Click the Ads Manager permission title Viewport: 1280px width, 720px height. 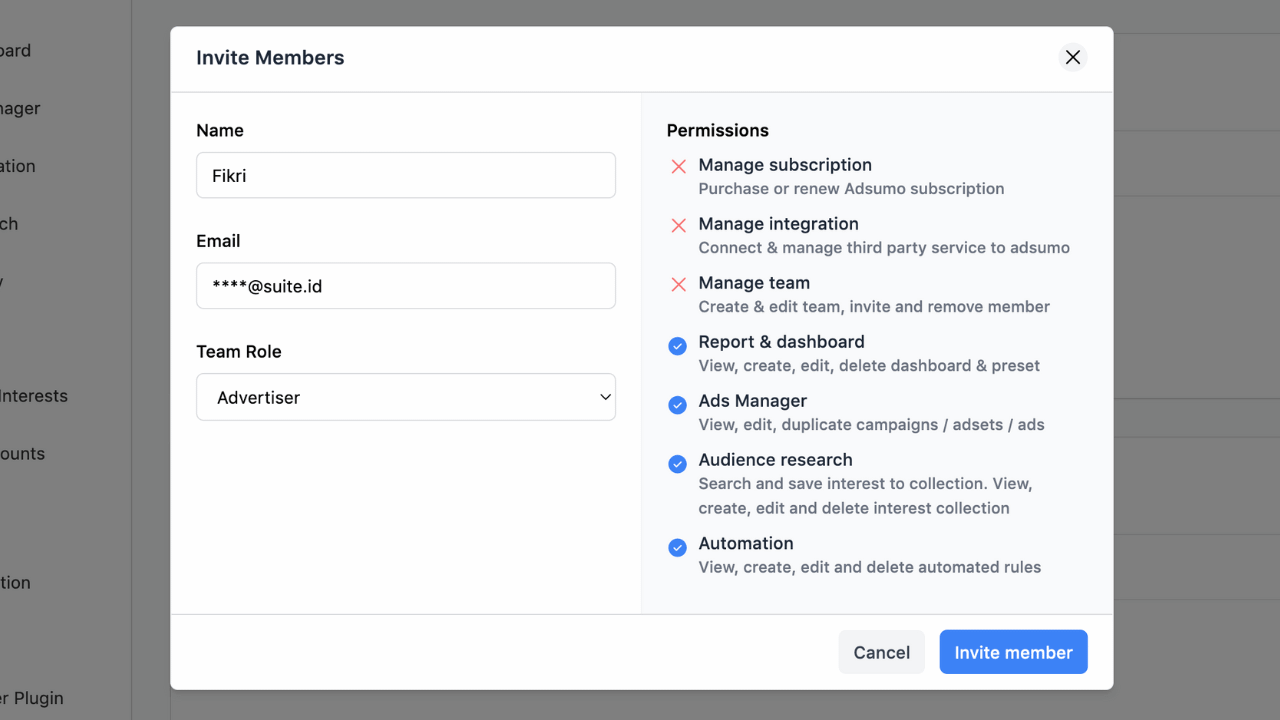tap(752, 401)
